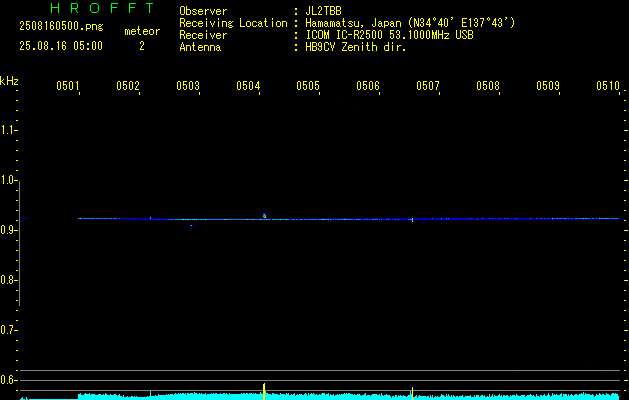Click the 0508 time axis marker
Screen dimensions: 629x400
point(487,86)
